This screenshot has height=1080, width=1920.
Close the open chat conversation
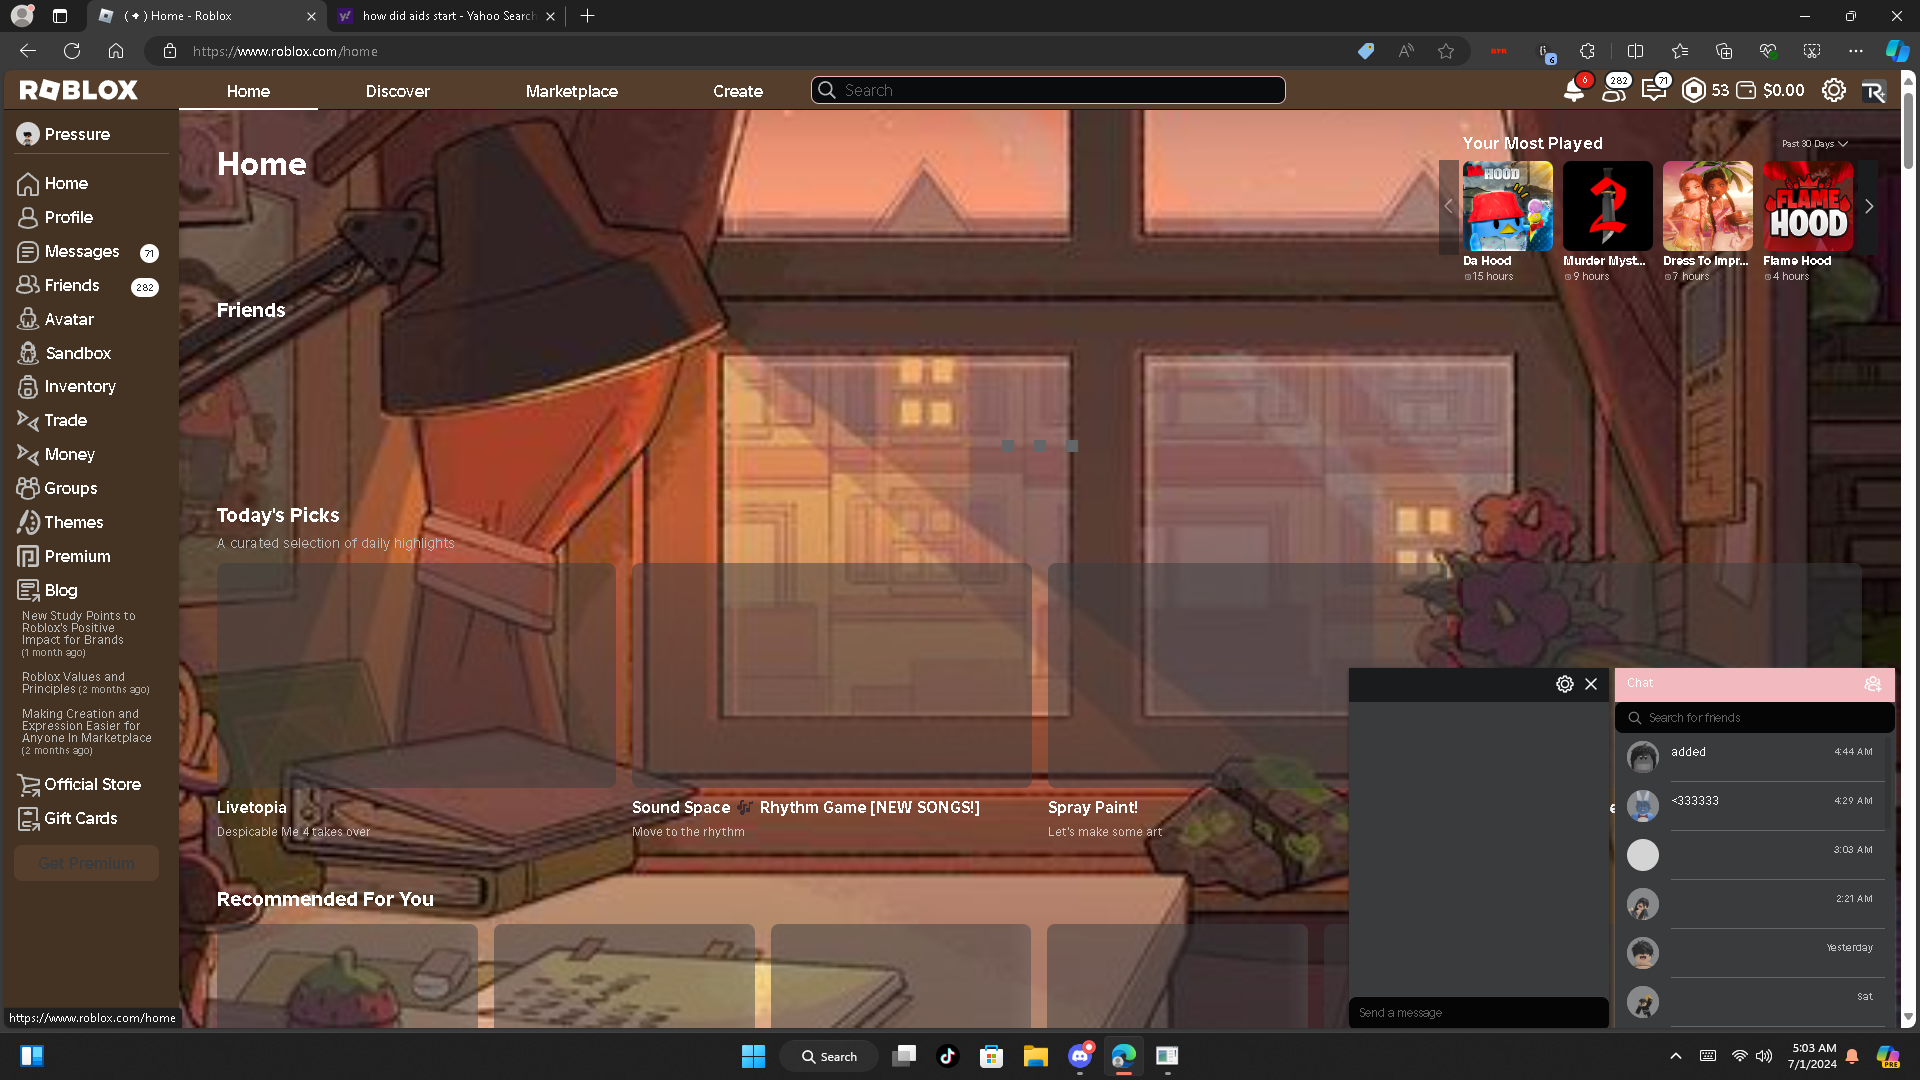point(1591,684)
